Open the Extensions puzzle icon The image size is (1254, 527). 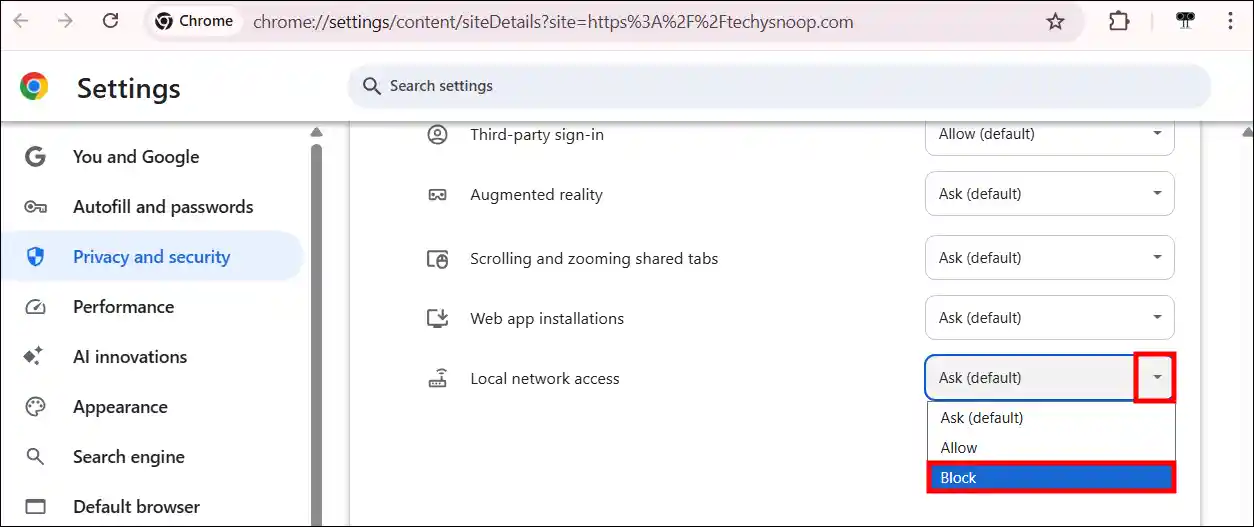(x=1119, y=21)
